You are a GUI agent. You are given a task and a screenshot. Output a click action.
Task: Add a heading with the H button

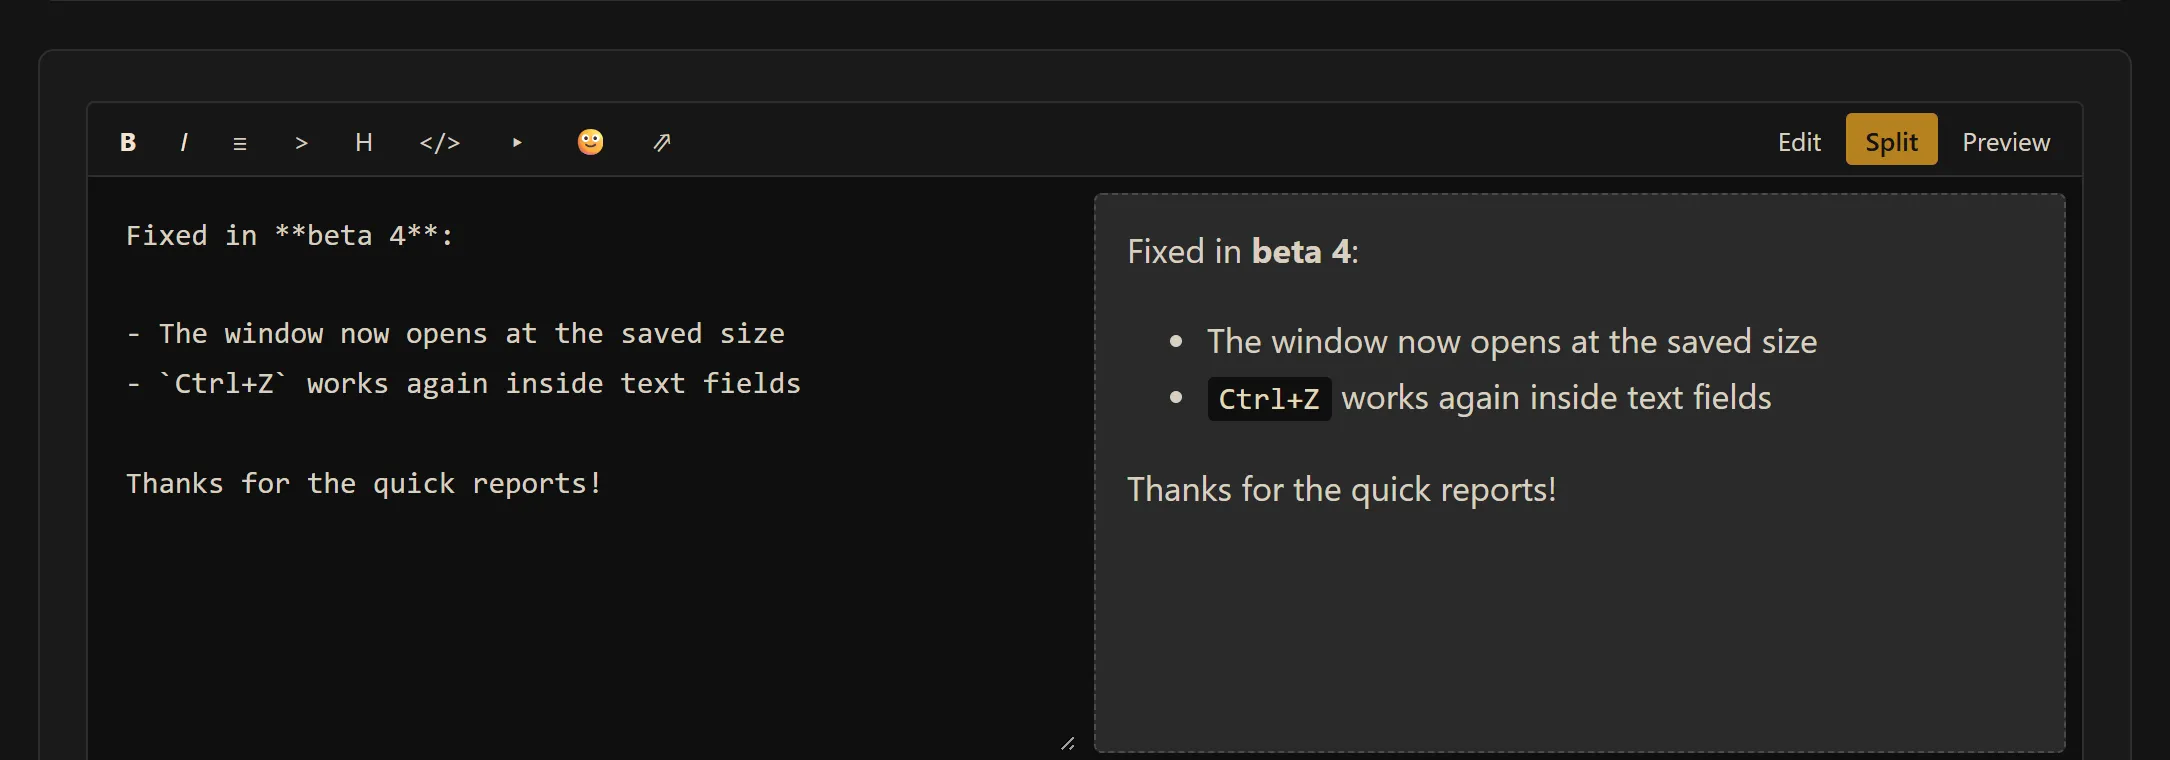pos(364,142)
